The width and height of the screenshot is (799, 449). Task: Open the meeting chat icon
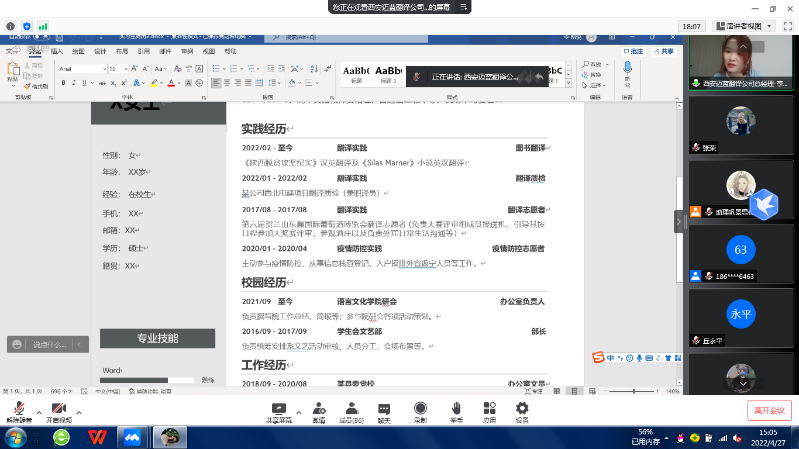point(384,408)
